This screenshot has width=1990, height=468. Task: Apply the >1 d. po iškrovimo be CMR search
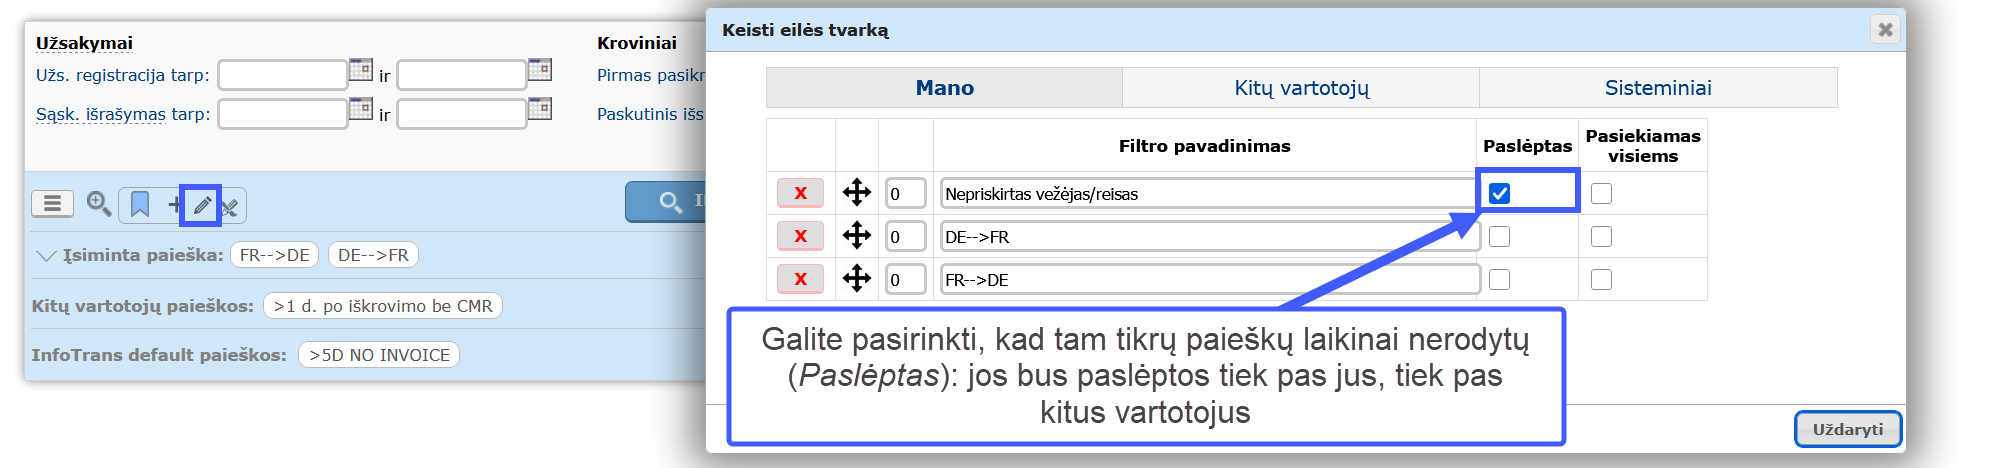pos(382,306)
